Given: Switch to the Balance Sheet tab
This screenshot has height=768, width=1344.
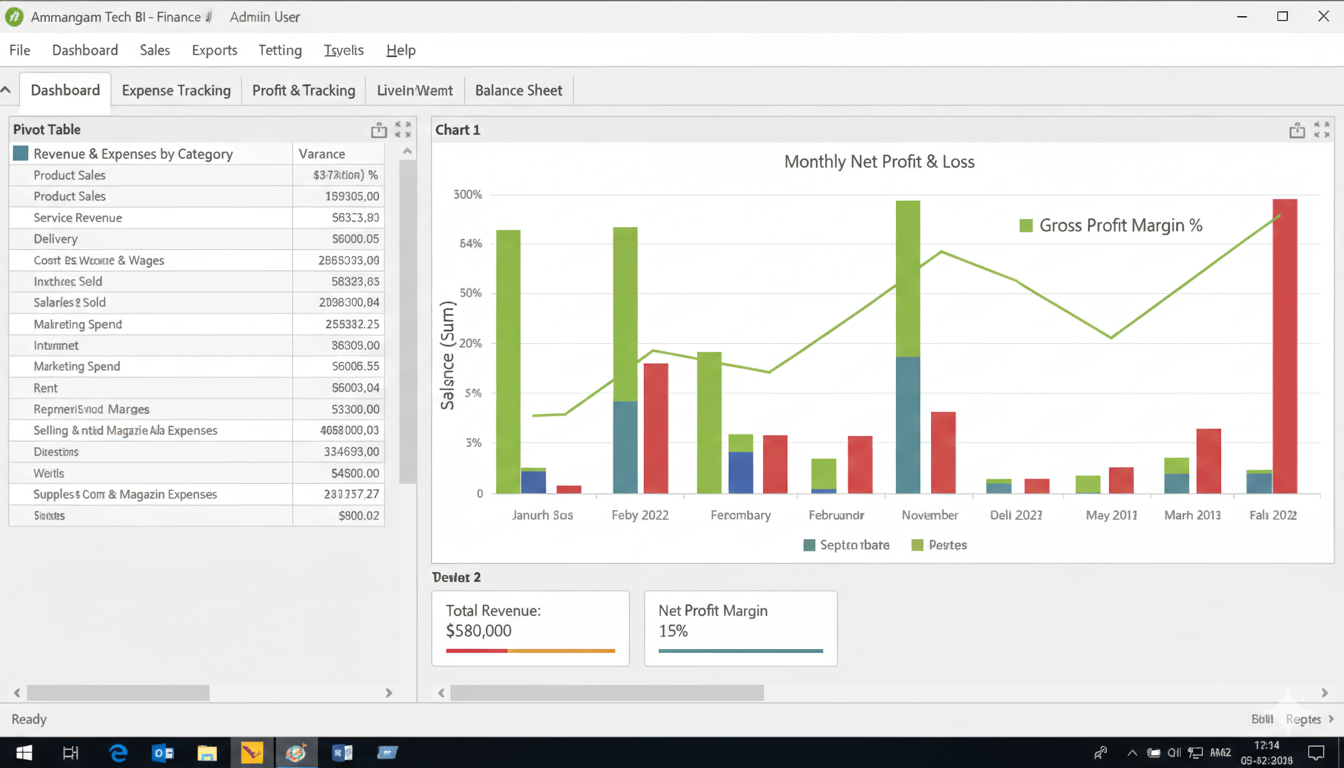Looking at the screenshot, I should (x=518, y=90).
